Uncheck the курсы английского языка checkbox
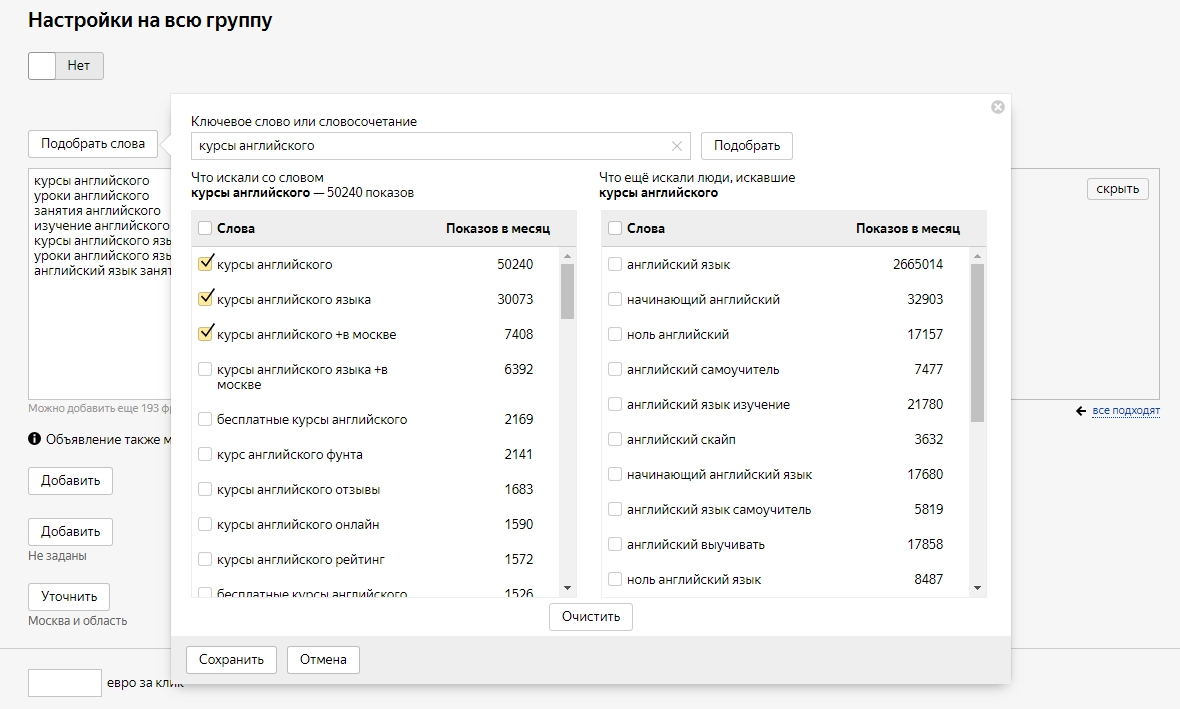 click(206, 299)
